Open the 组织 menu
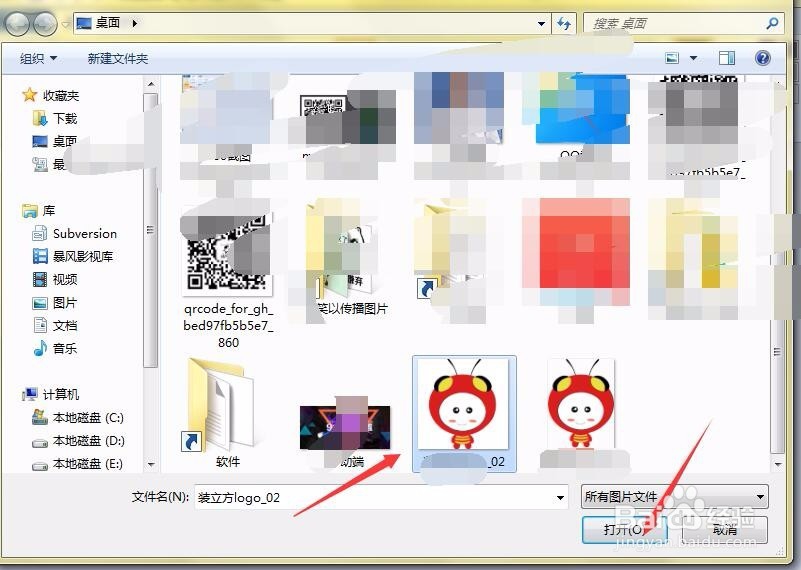The image size is (801, 570). coord(38,58)
